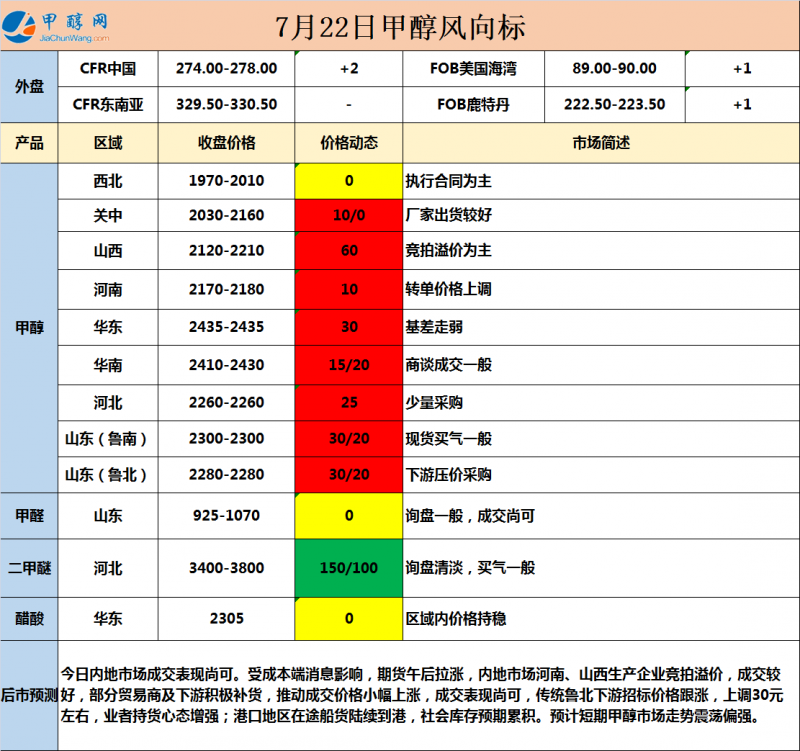This screenshot has height=751, width=800.
Task: Select the 西北 region cell
Action: 108,181
